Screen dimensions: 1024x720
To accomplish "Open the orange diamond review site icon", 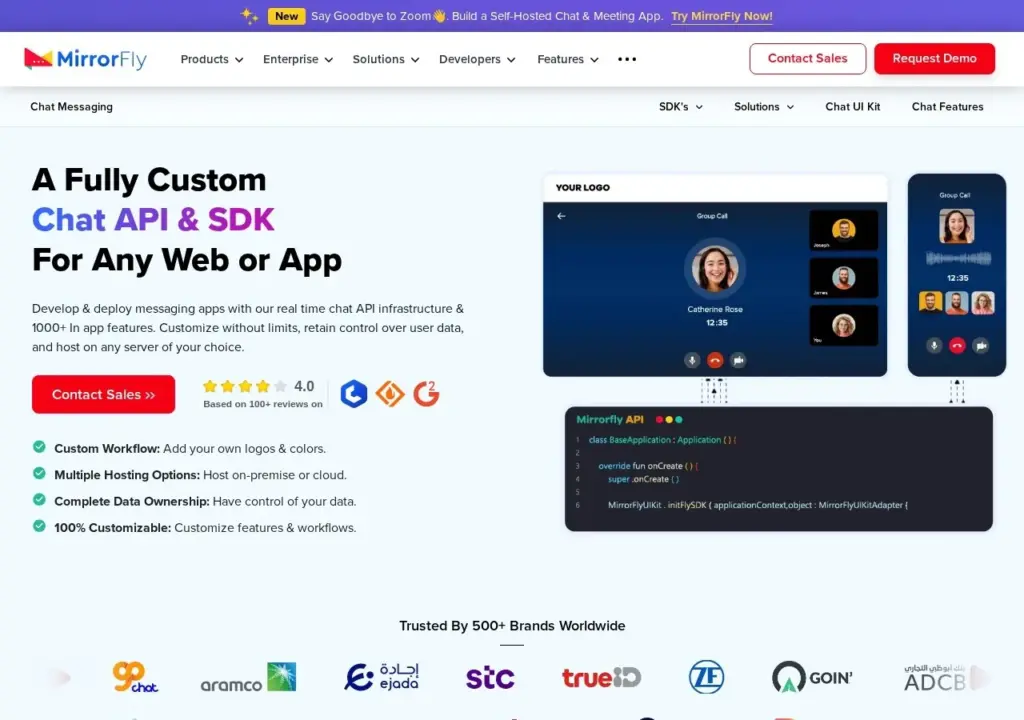I will [390, 393].
